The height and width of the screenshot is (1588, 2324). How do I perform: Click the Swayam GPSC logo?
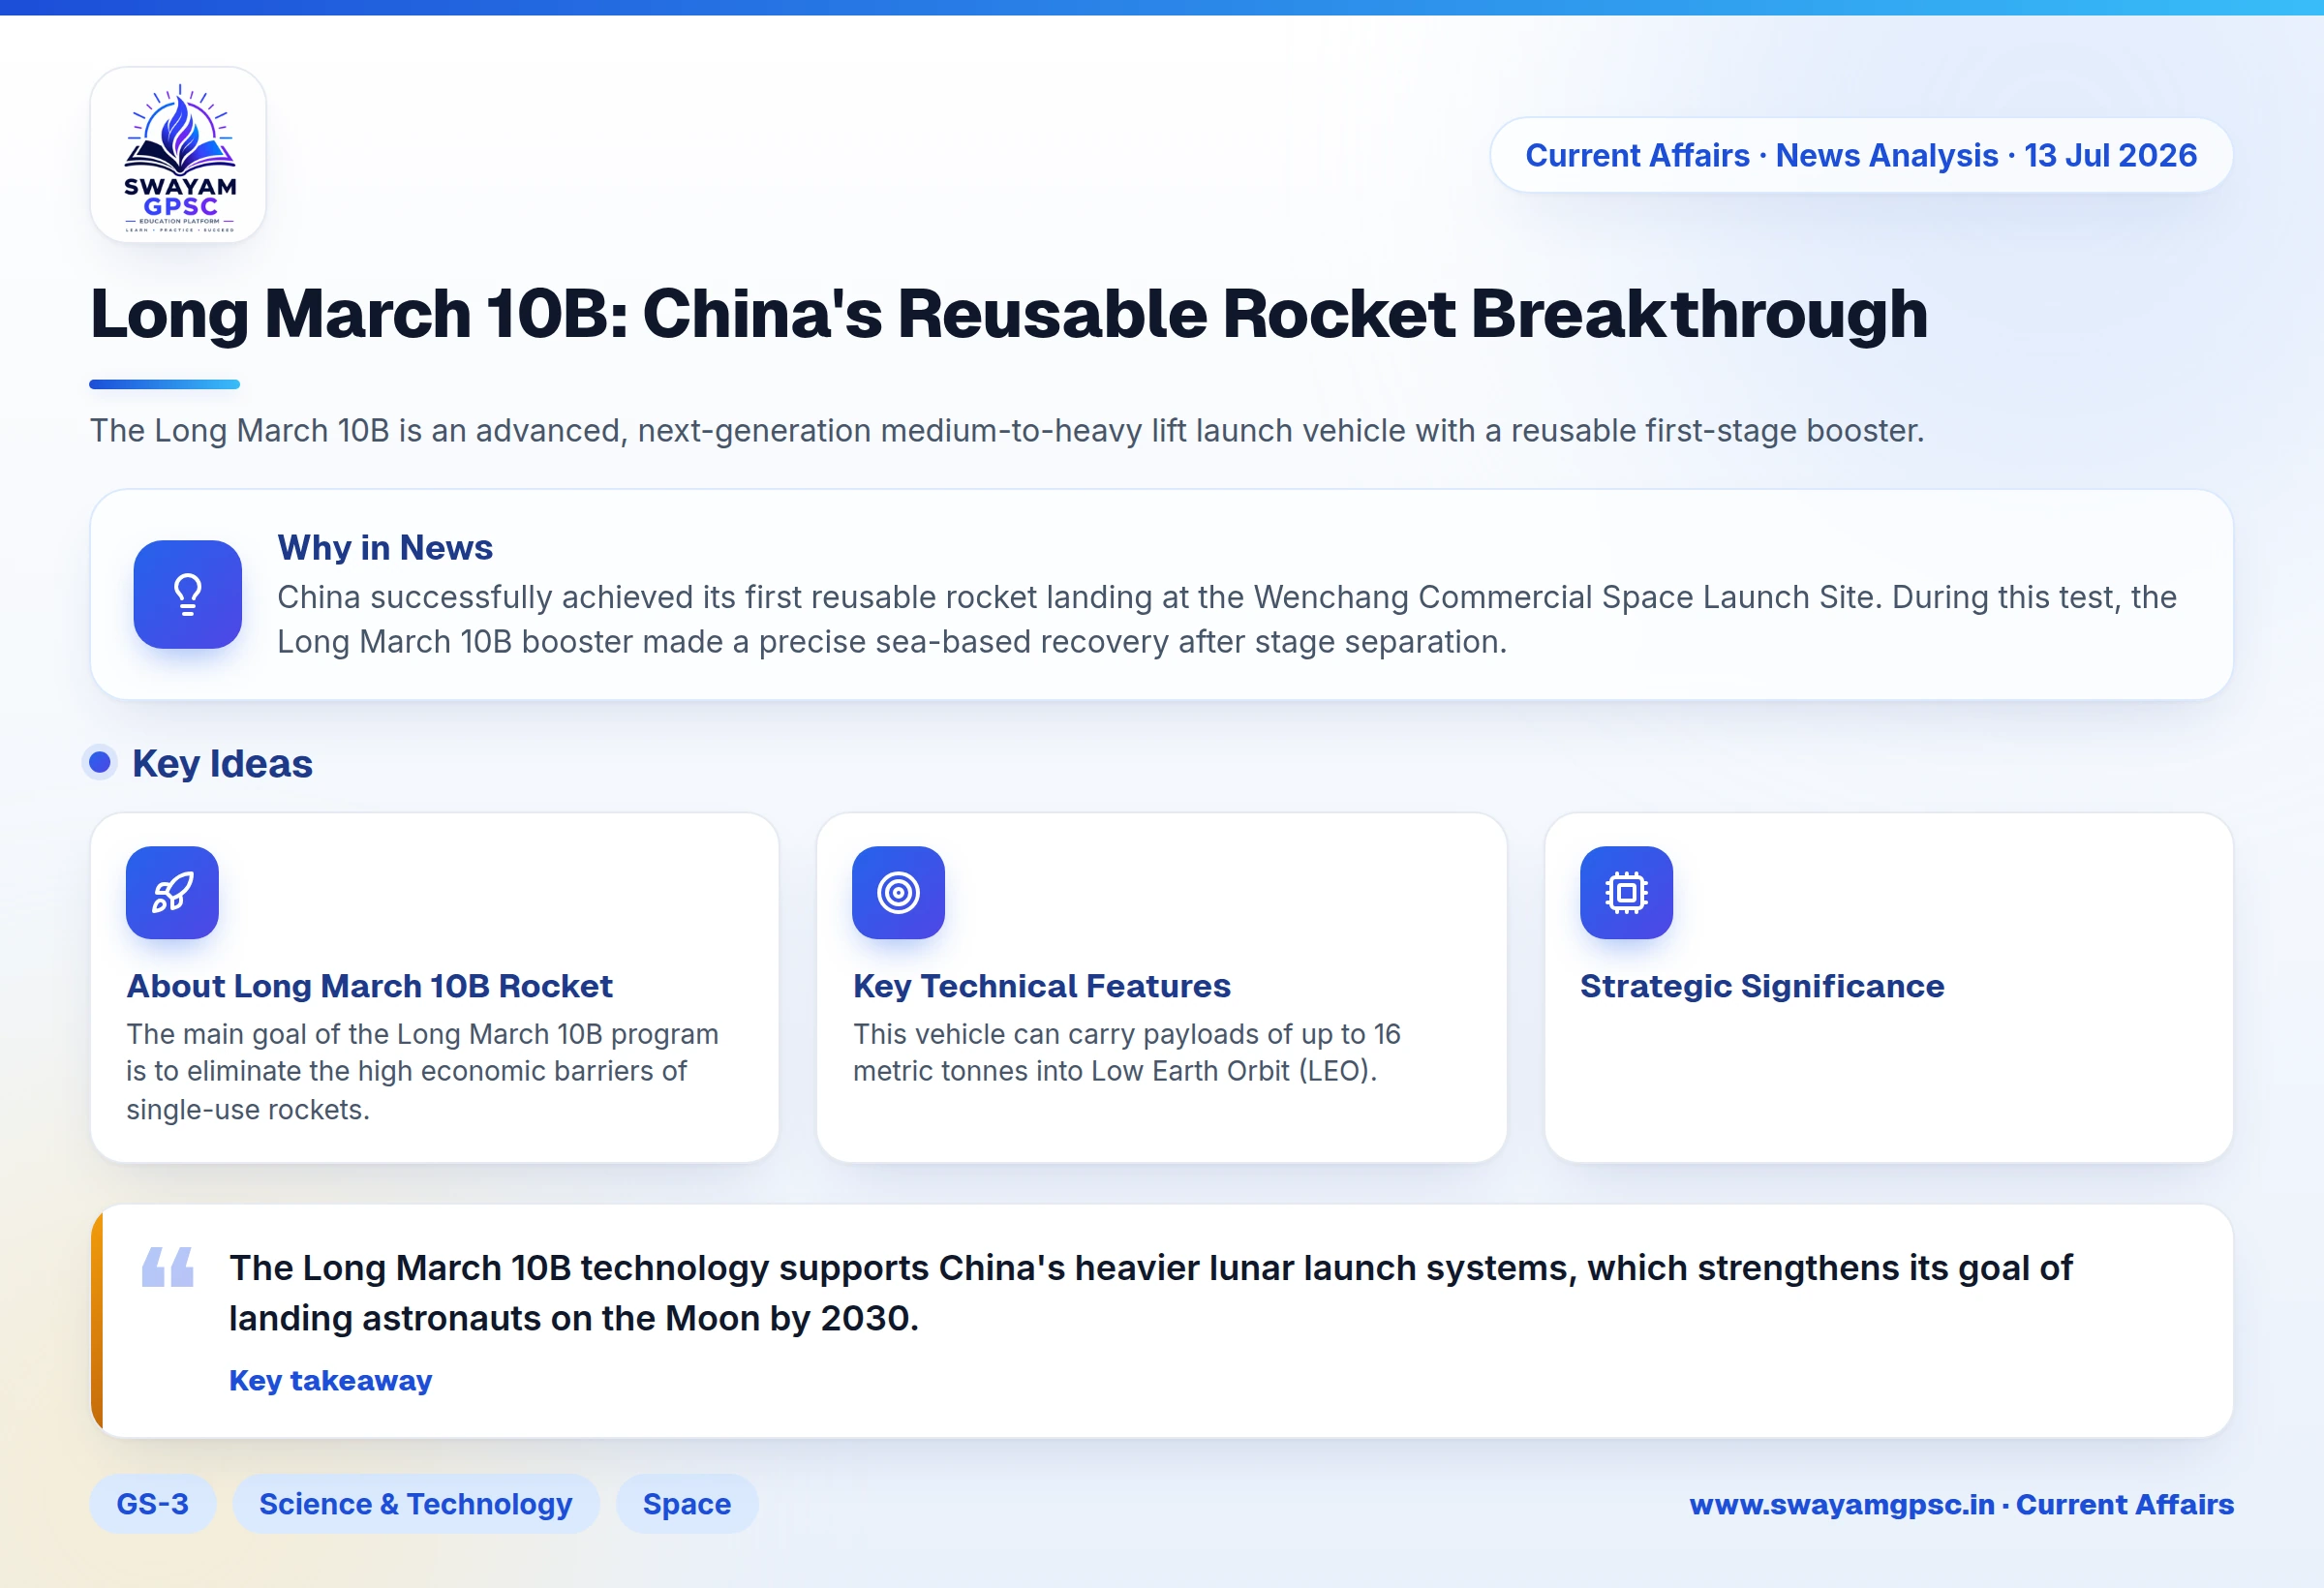(178, 155)
